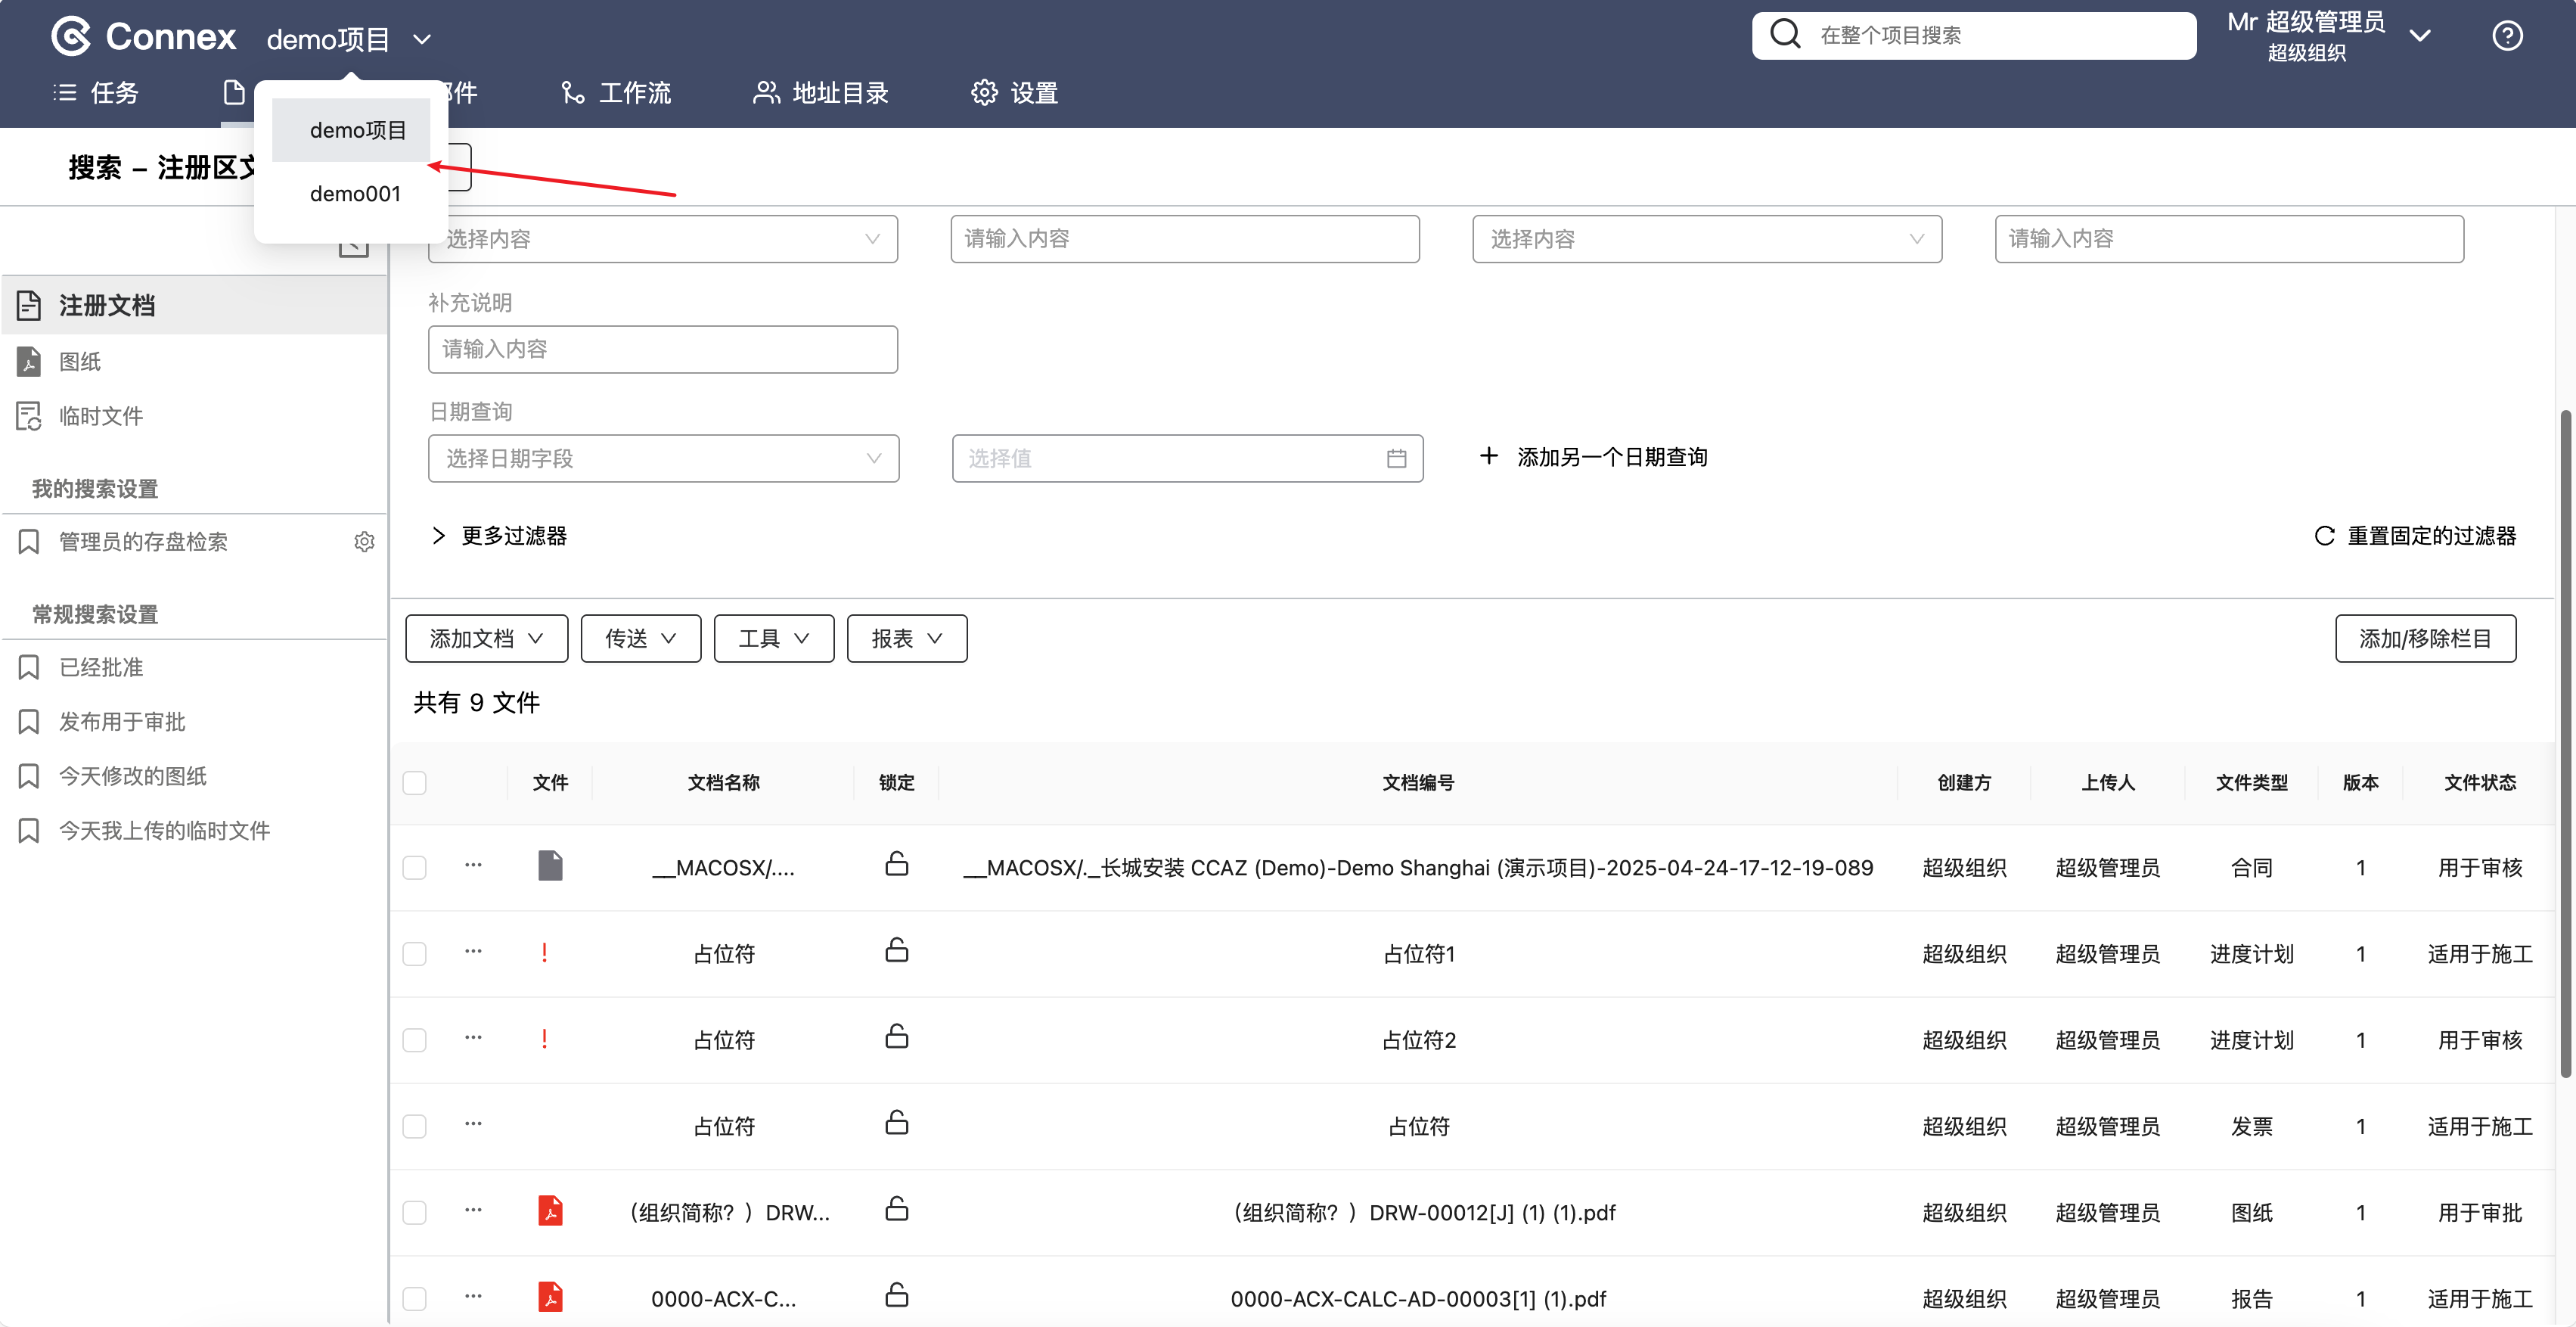The width and height of the screenshot is (2576, 1327).
Task: Click the 在整个项目搜索 search field
Action: [x=1973, y=36]
